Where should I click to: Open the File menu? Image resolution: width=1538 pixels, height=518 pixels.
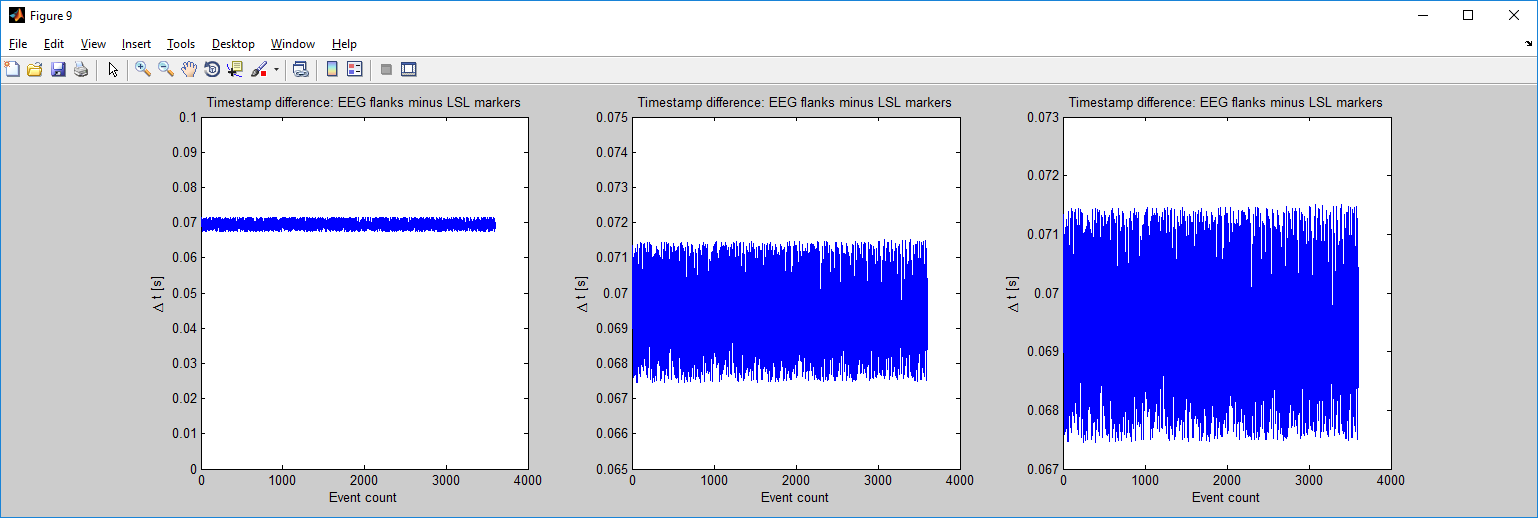(x=18, y=44)
